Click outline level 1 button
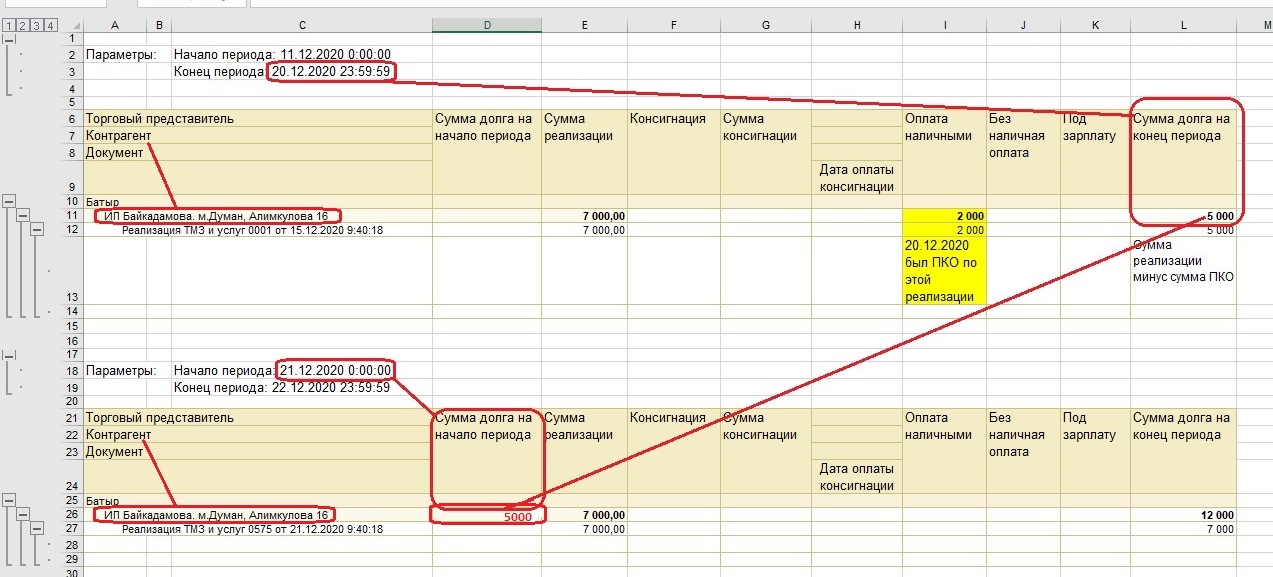The height and width of the screenshot is (577, 1273). pos(8,24)
